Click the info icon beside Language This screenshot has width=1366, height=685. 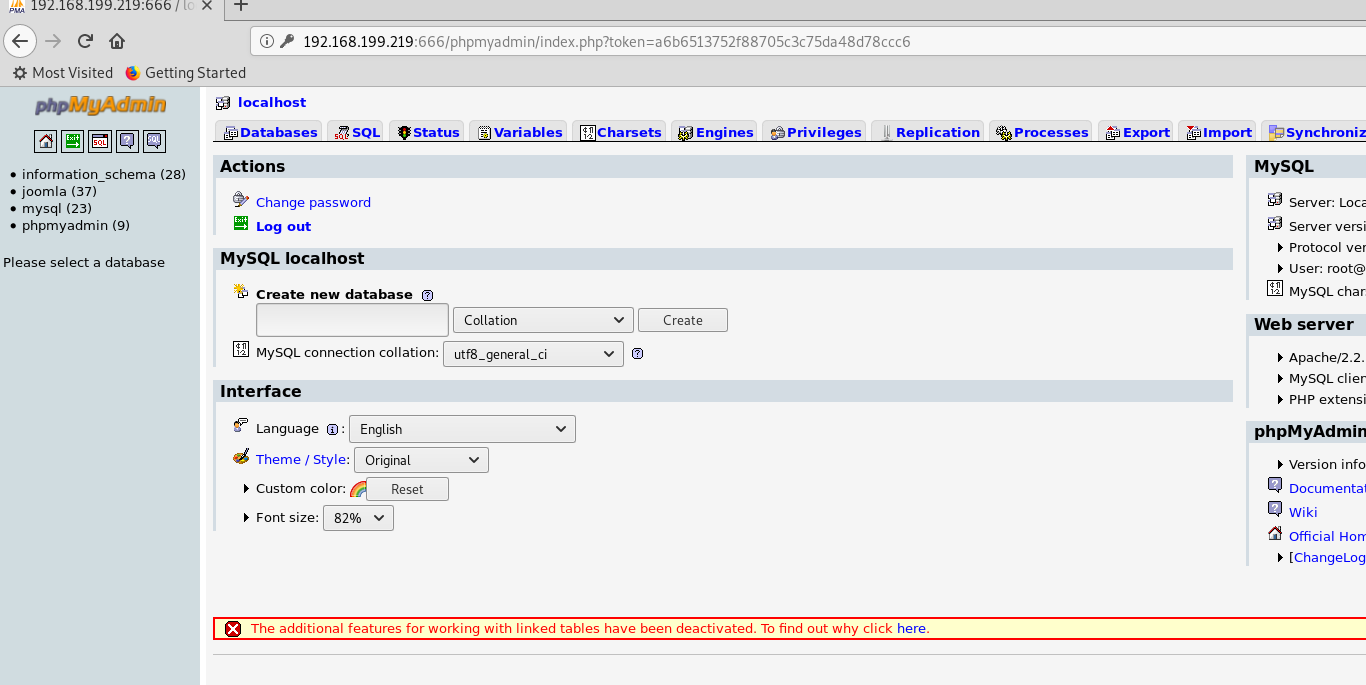coord(333,429)
